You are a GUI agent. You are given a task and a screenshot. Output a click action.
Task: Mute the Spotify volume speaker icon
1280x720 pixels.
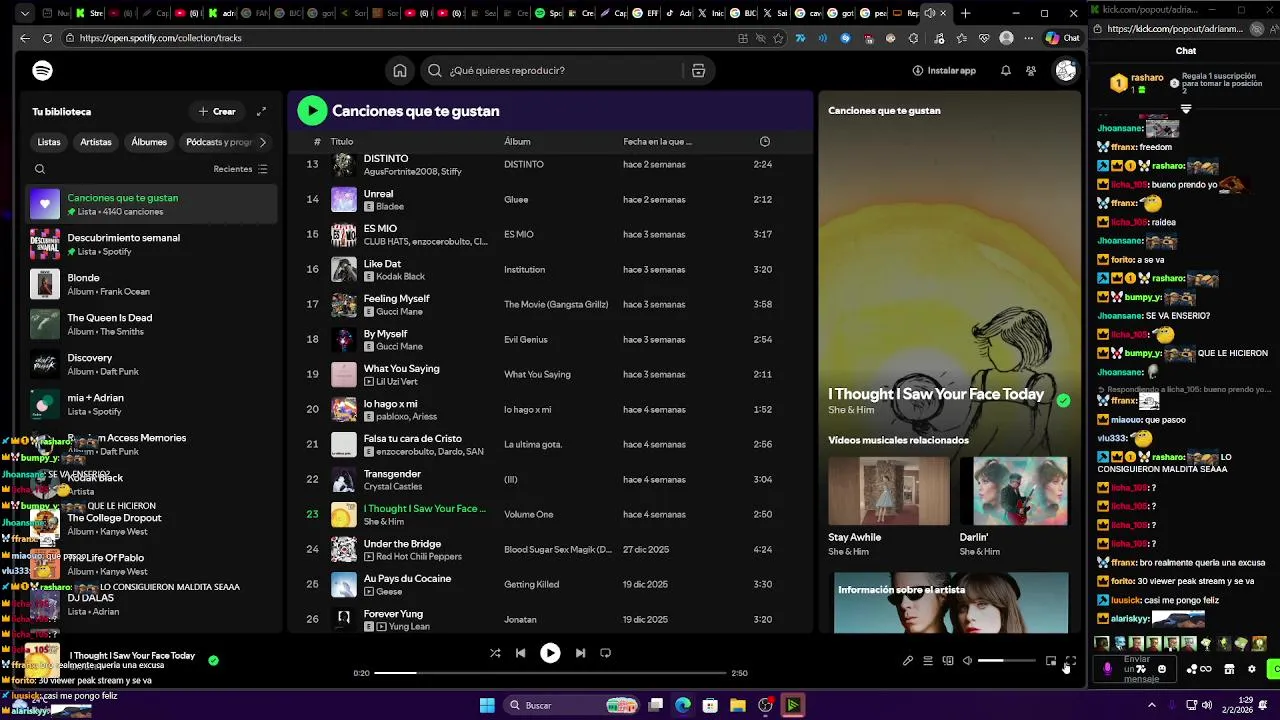[x=967, y=661]
